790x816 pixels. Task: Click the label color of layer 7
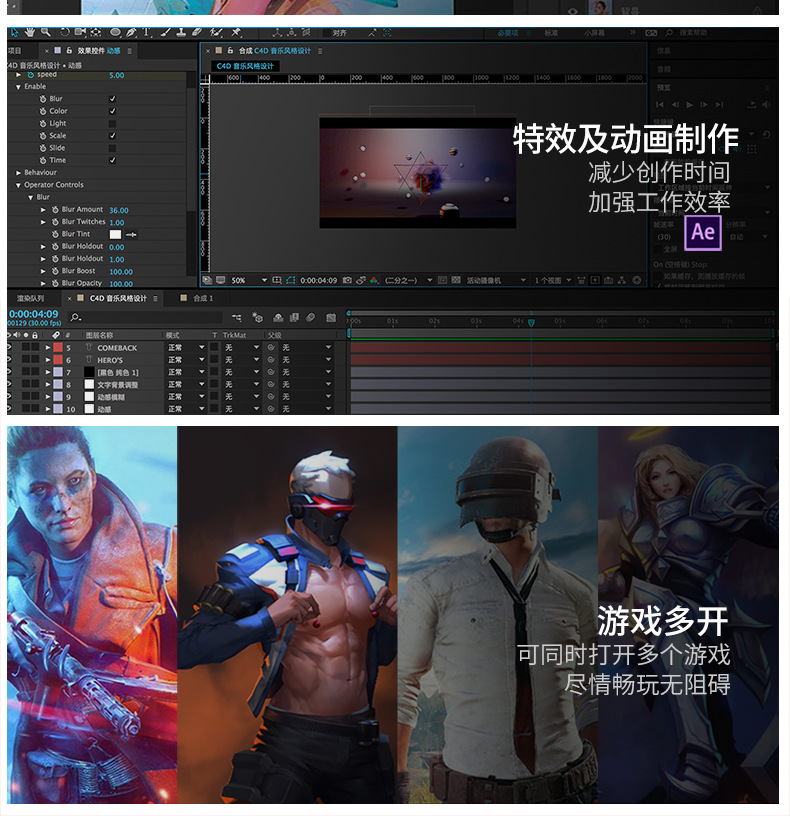(x=58, y=372)
